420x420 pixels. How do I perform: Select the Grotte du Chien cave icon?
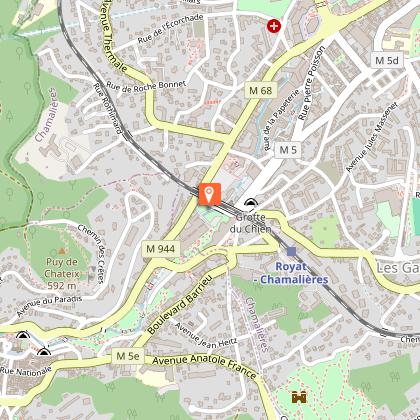[251, 202]
